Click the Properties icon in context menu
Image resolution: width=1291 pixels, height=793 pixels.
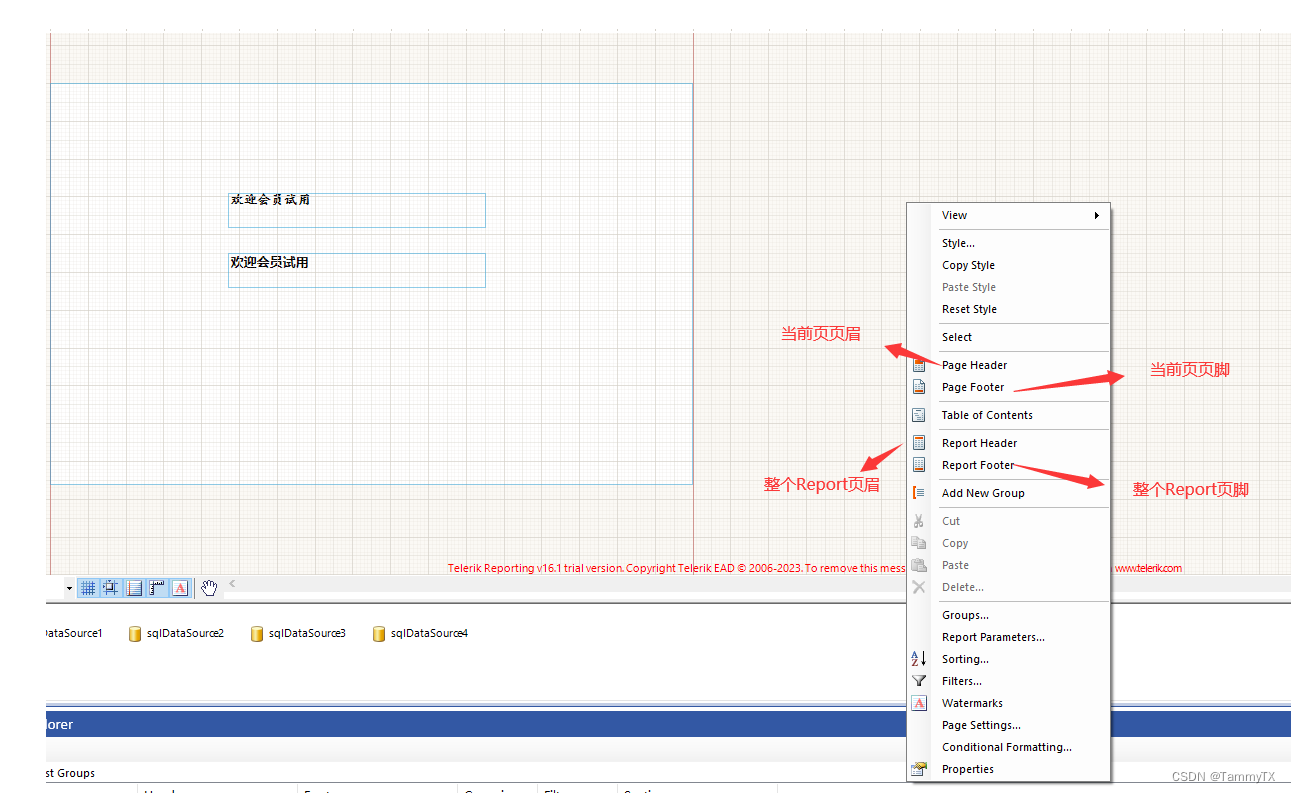coord(919,769)
